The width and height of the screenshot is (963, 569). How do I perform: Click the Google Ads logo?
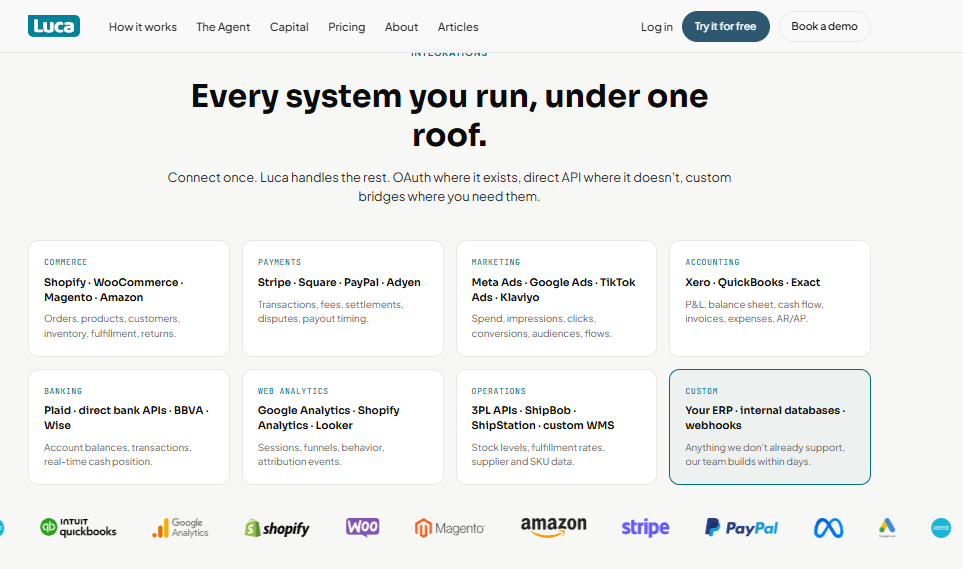point(887,528)
